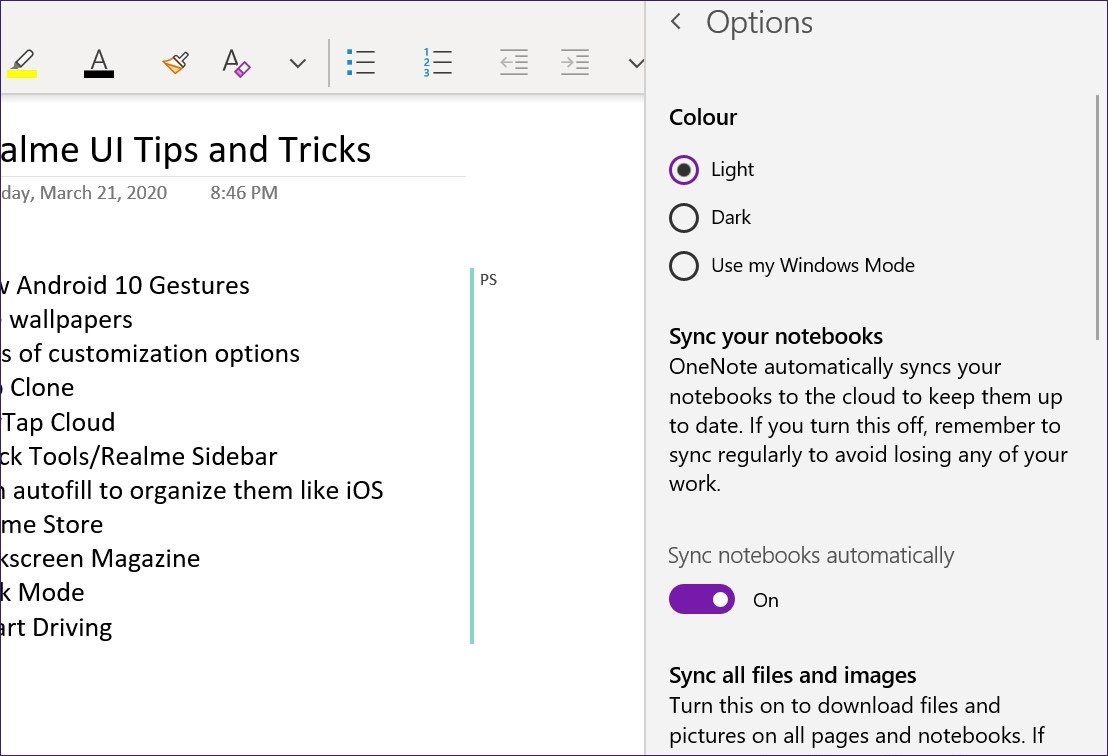The height and width of the screenshot is (756, 1108).
Task: Expand the paragraph options chevron
Action: (636, 64)
